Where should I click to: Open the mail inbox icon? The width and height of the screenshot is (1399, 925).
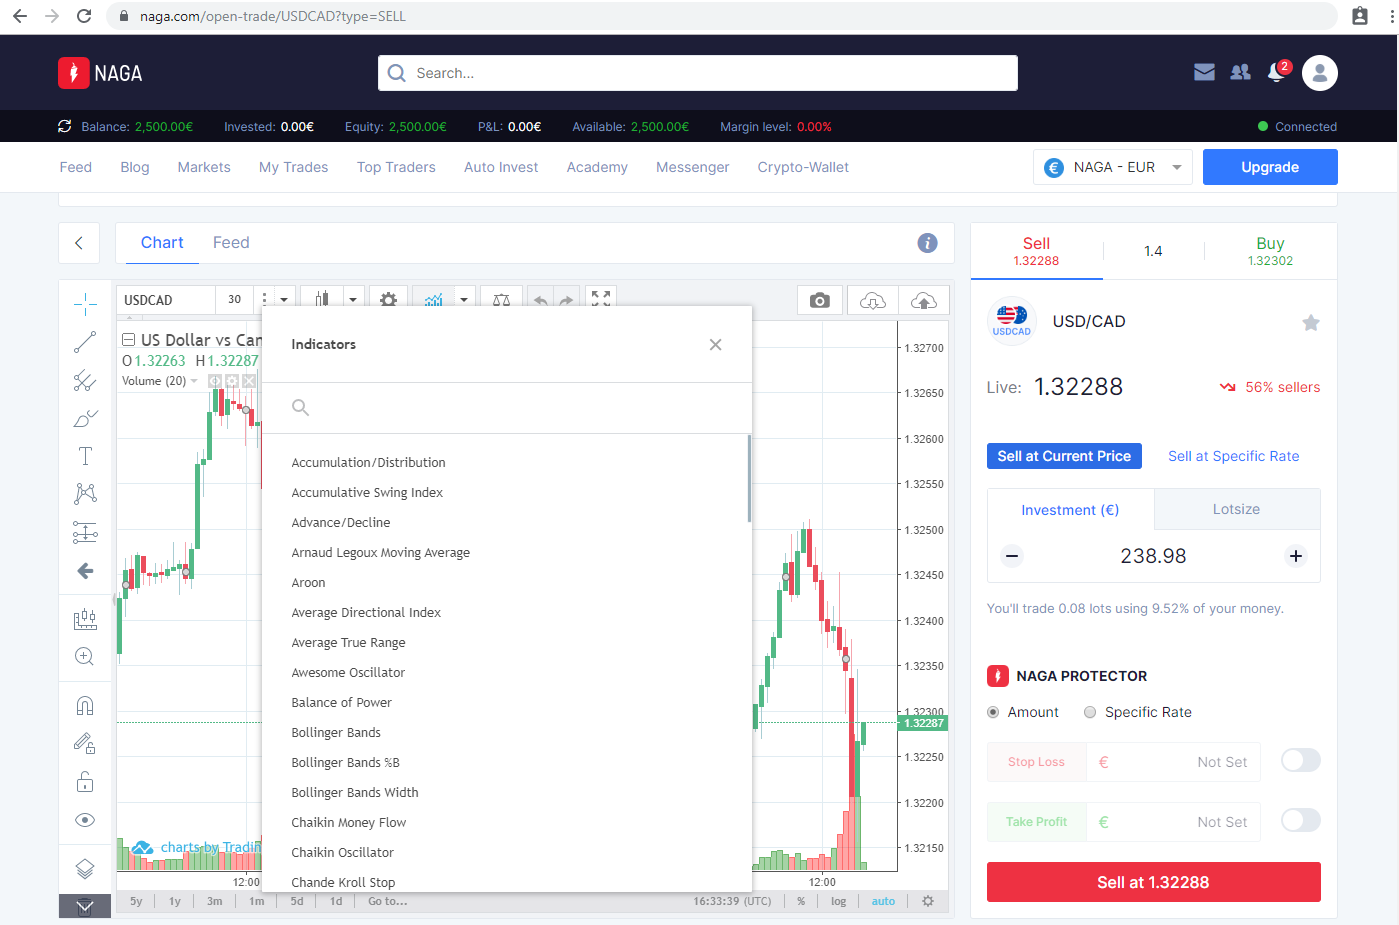point(1205,72)
